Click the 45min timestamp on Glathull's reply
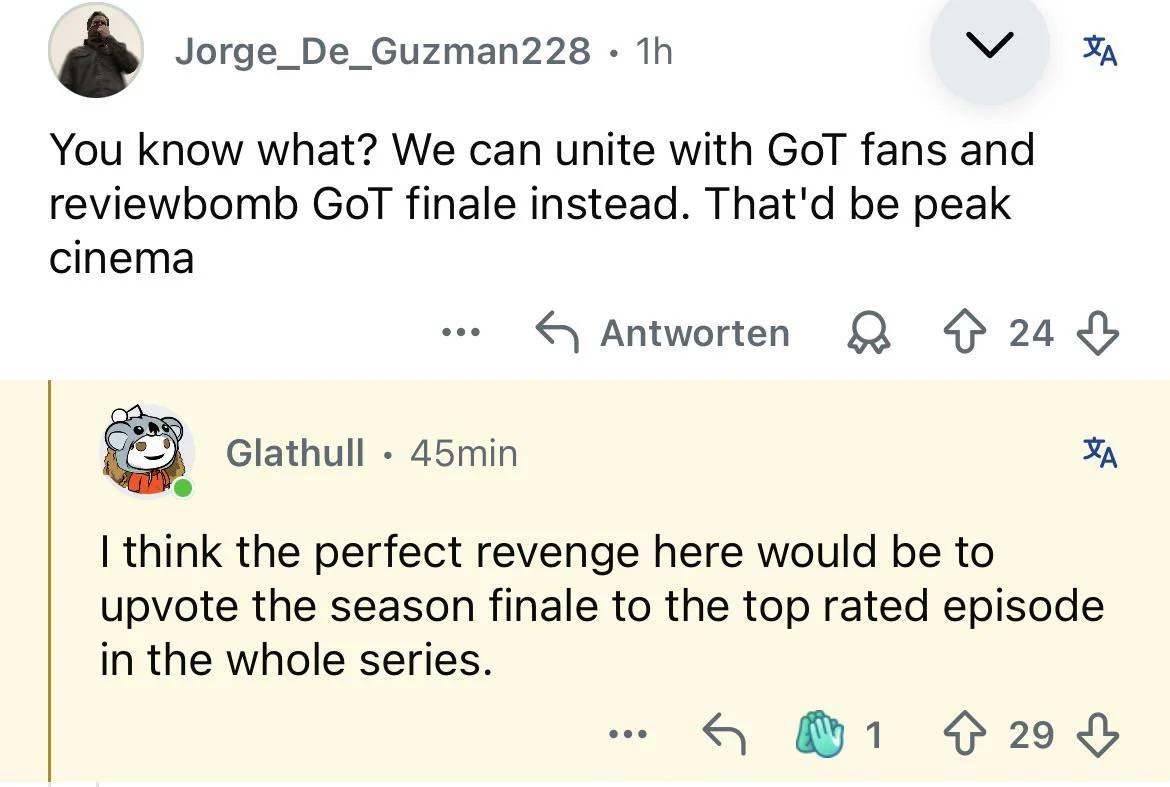This screenshot has width=1170, height=787. click(464, 453)
